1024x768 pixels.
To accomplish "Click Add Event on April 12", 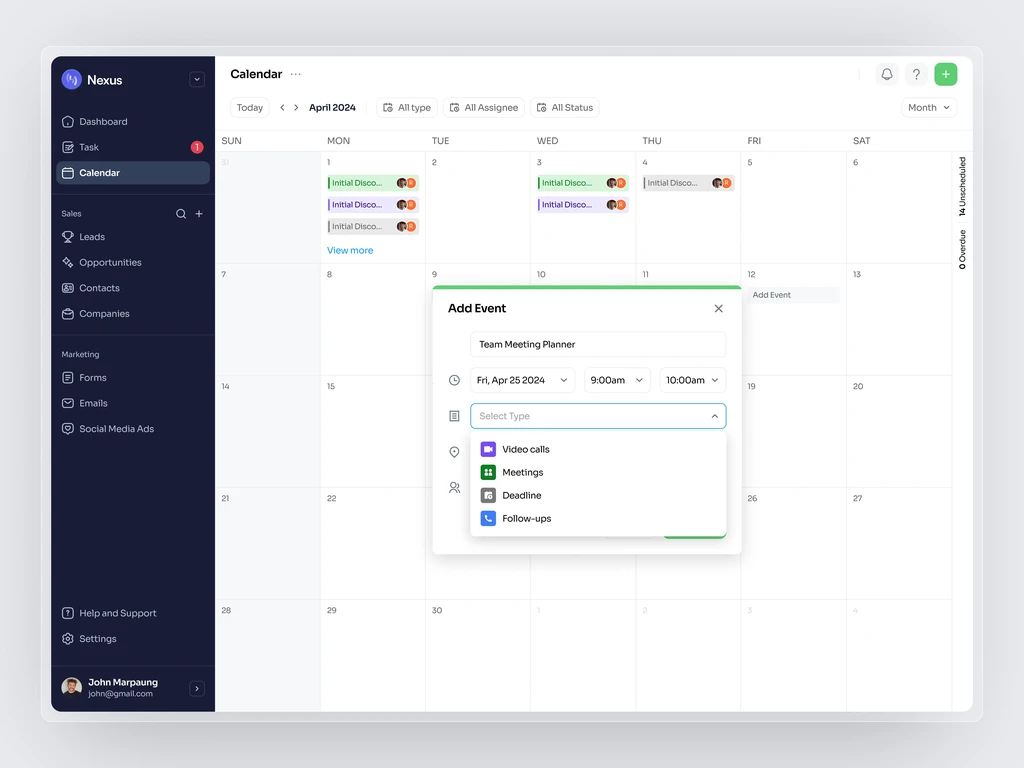I will click(x=793, y=295).
